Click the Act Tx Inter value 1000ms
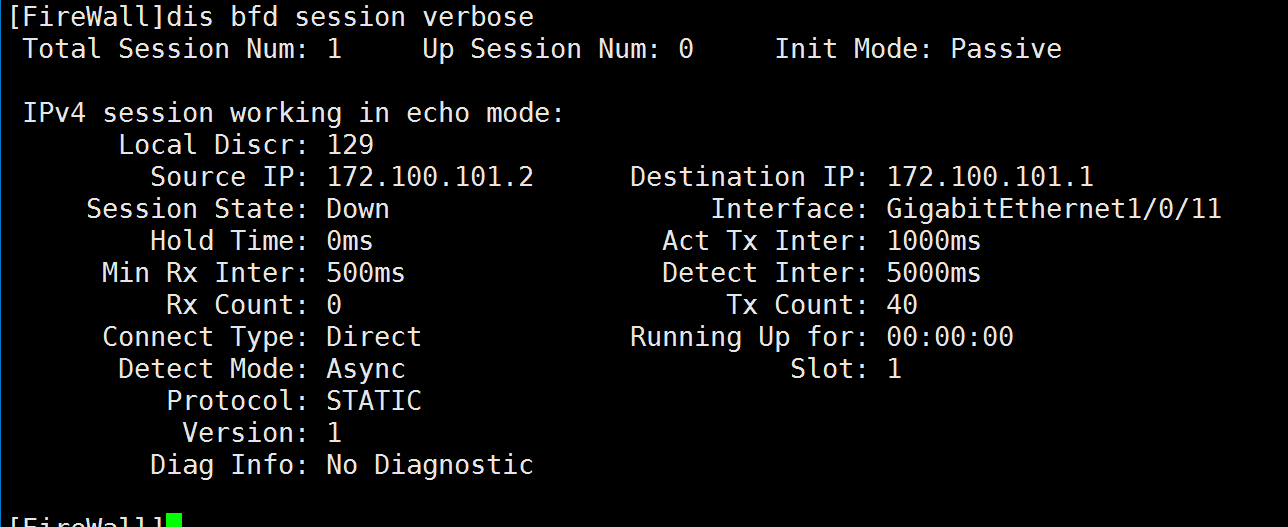The image size is (1288, 527). coord(934,241)
